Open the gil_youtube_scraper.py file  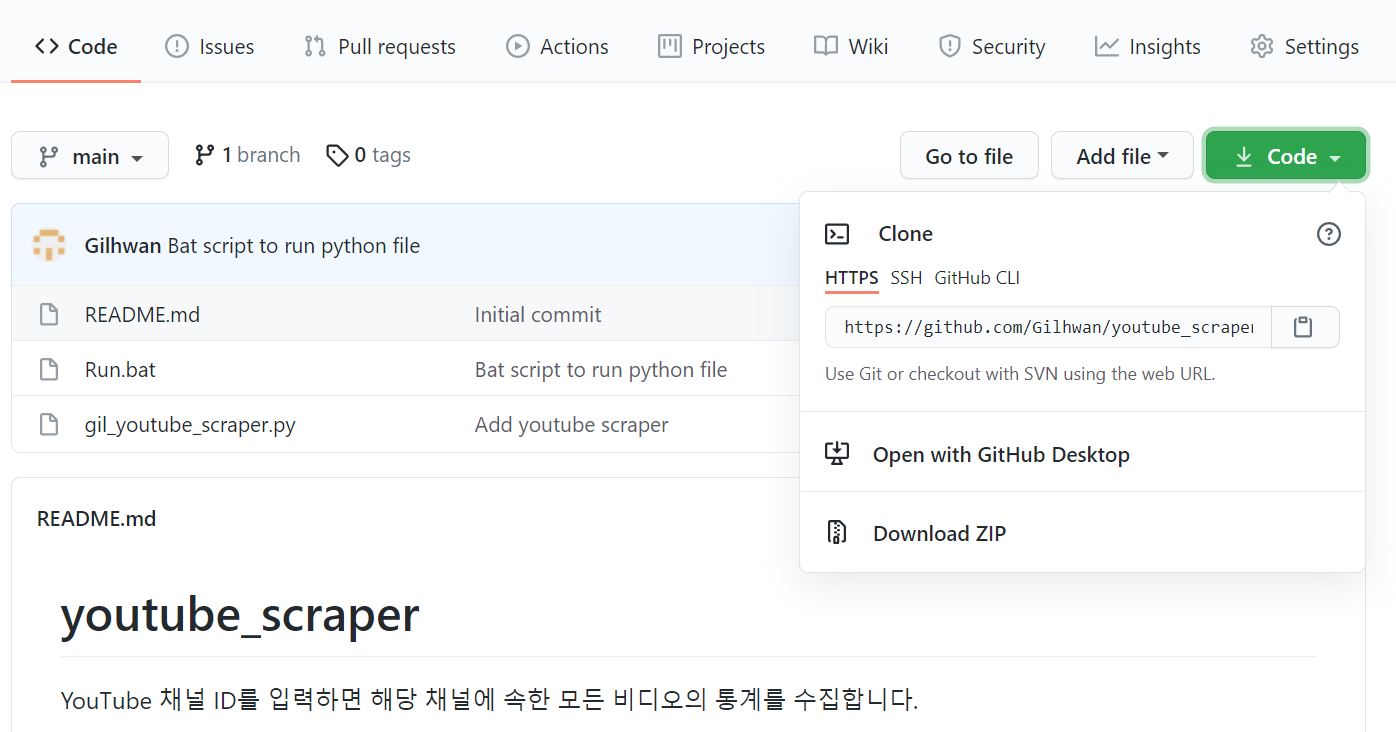(x=190, y=425)
